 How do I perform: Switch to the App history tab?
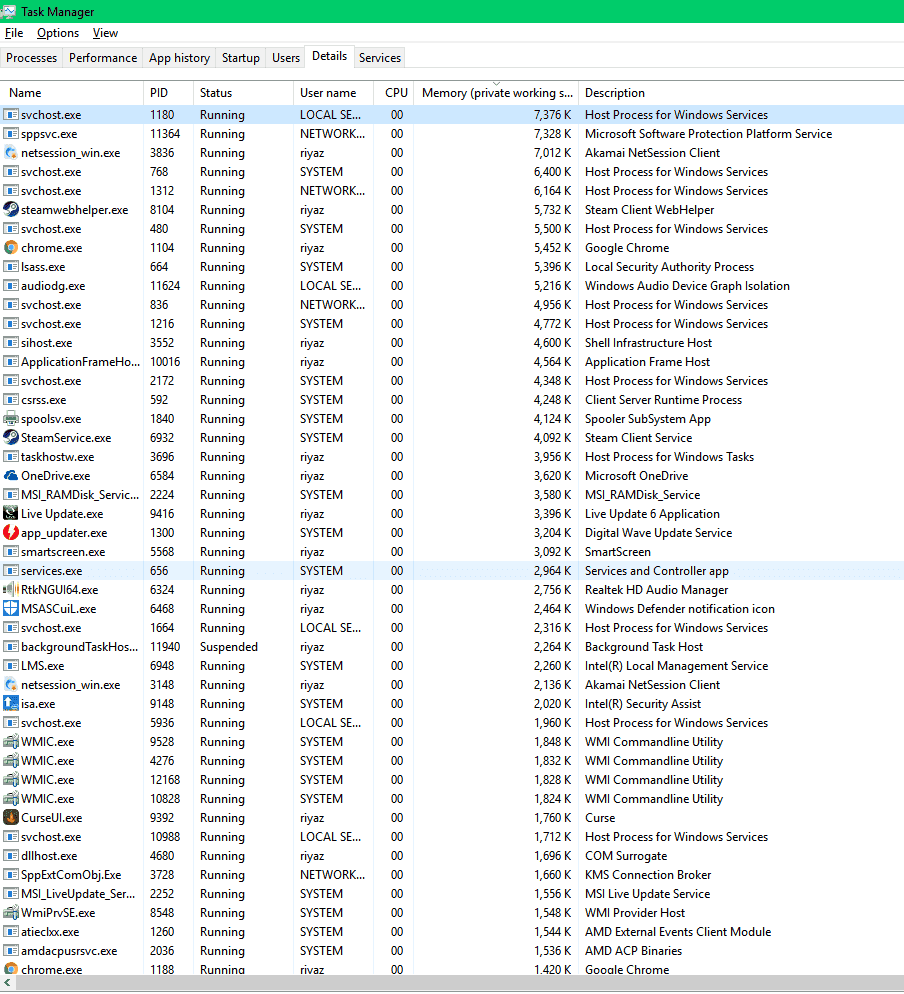179,58
